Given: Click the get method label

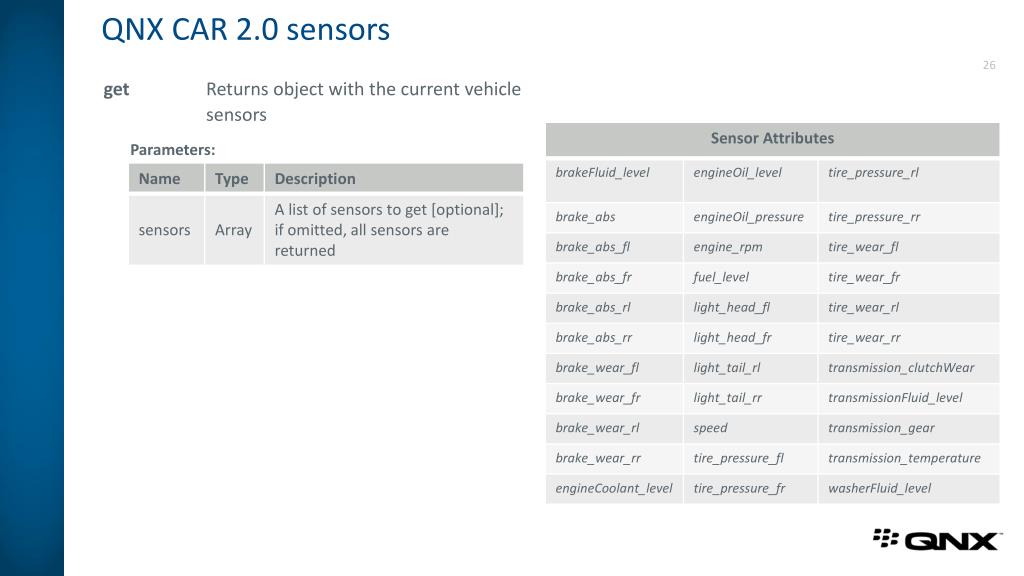Looking at the screenshot, I should [116, 89].
